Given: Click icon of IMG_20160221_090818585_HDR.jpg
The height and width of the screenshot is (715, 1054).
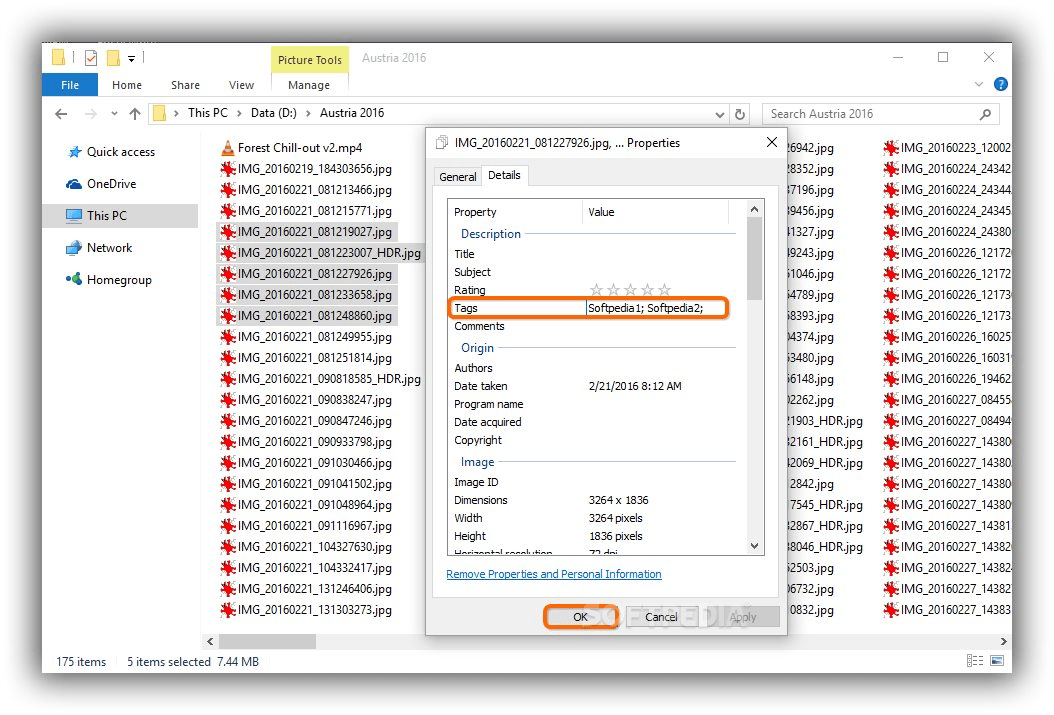Looking at the screenshot, I should [x=228, y=379].
